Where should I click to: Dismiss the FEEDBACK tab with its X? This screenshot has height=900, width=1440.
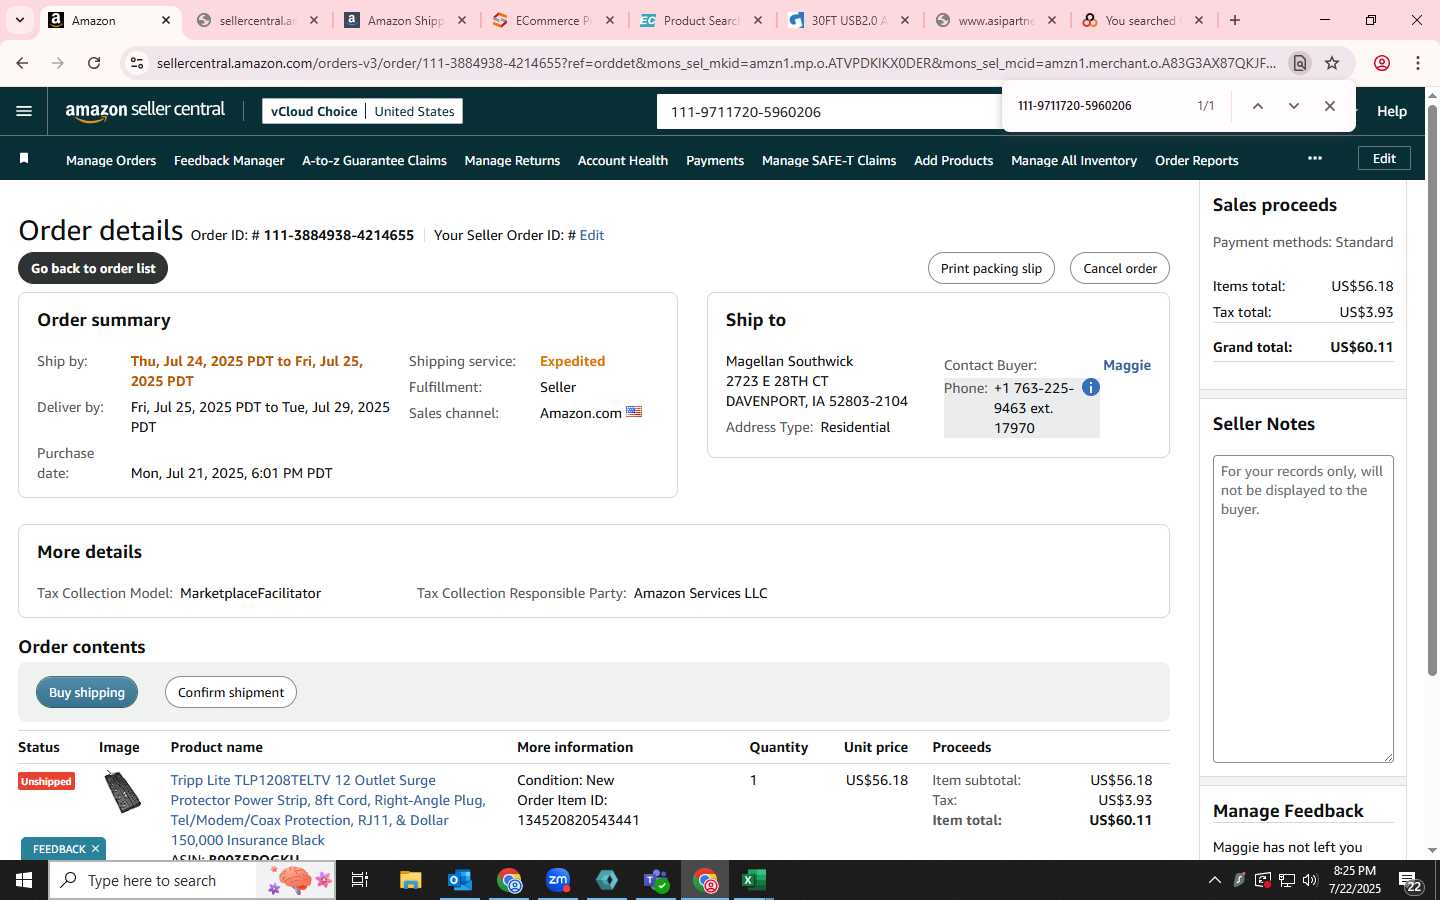(x=95, y=849)
